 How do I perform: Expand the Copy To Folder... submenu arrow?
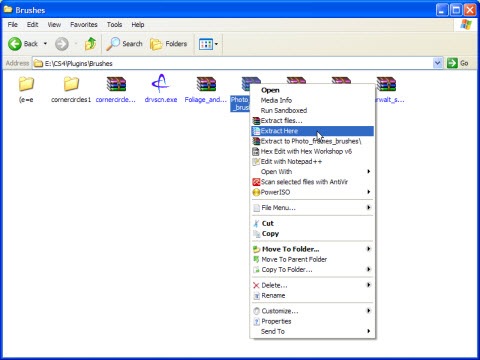pos(369,269)
